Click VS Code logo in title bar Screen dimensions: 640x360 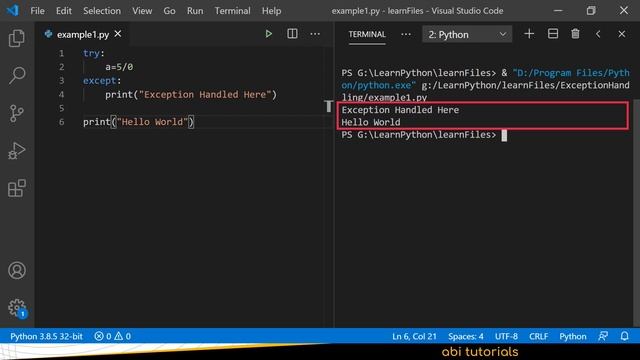(12, 10)
